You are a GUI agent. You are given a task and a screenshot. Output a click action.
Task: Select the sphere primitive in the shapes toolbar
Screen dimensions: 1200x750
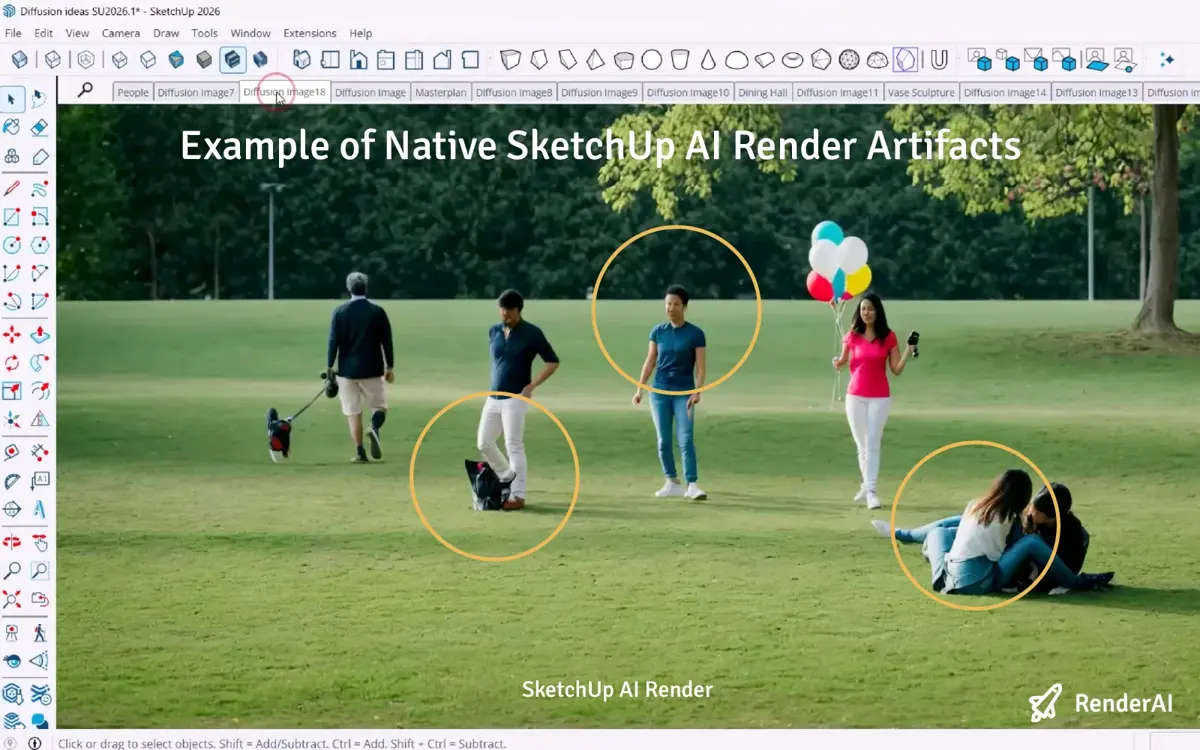pos(653,60)
